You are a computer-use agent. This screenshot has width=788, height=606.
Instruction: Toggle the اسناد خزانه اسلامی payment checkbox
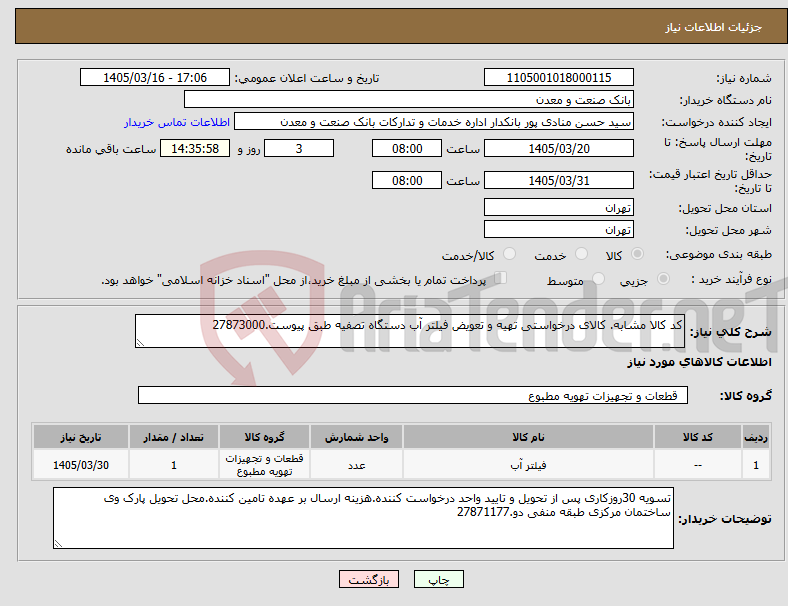point(500,278)
